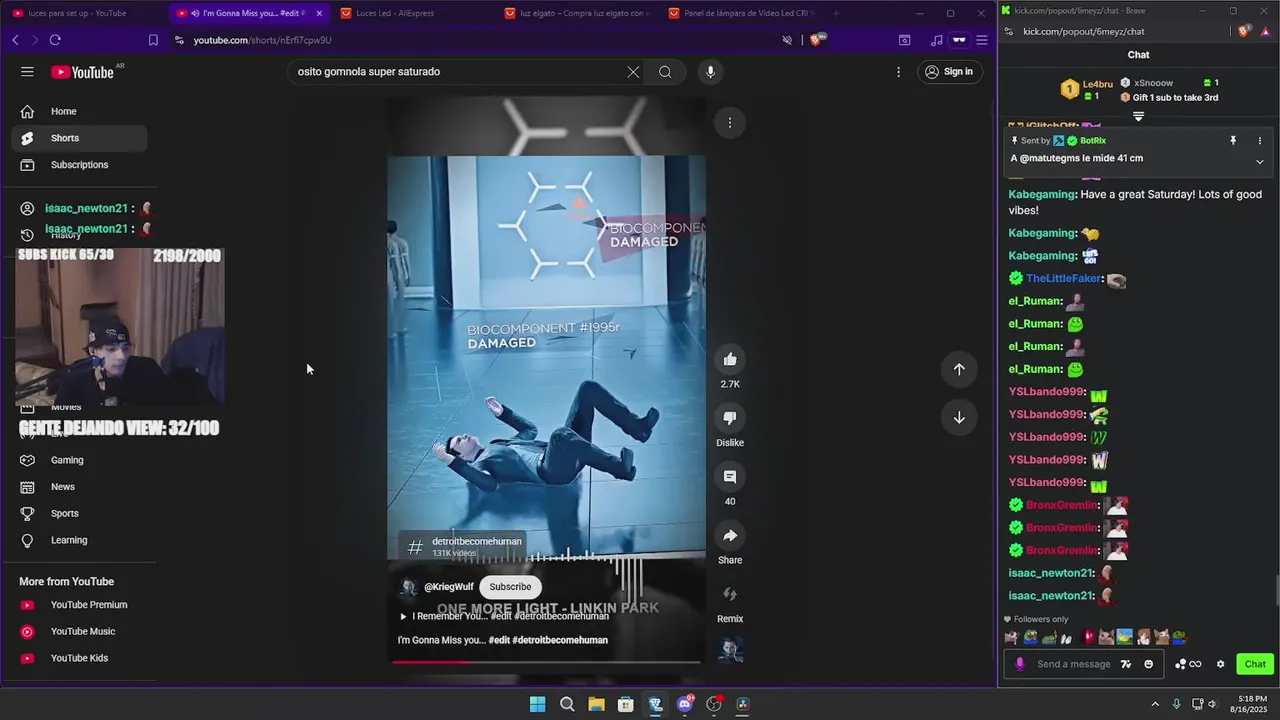Open Brave Shields on YouTube window
1280x720 pixels.
(817, 40)
